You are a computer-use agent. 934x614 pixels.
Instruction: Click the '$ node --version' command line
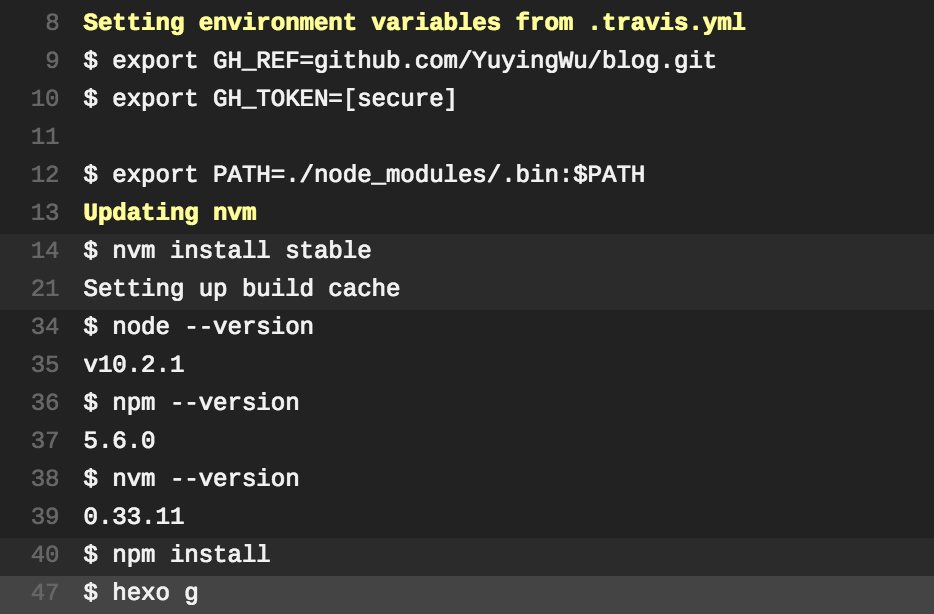point(198,327)
